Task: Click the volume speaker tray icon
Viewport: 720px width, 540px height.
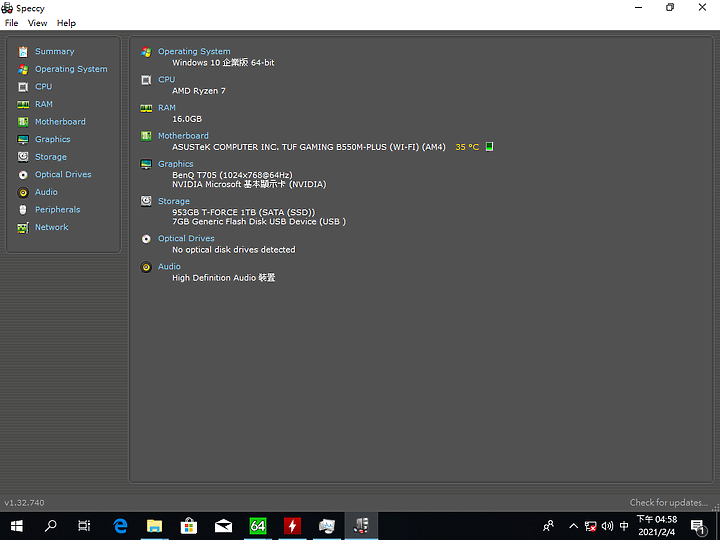Action: pos(608,526)
